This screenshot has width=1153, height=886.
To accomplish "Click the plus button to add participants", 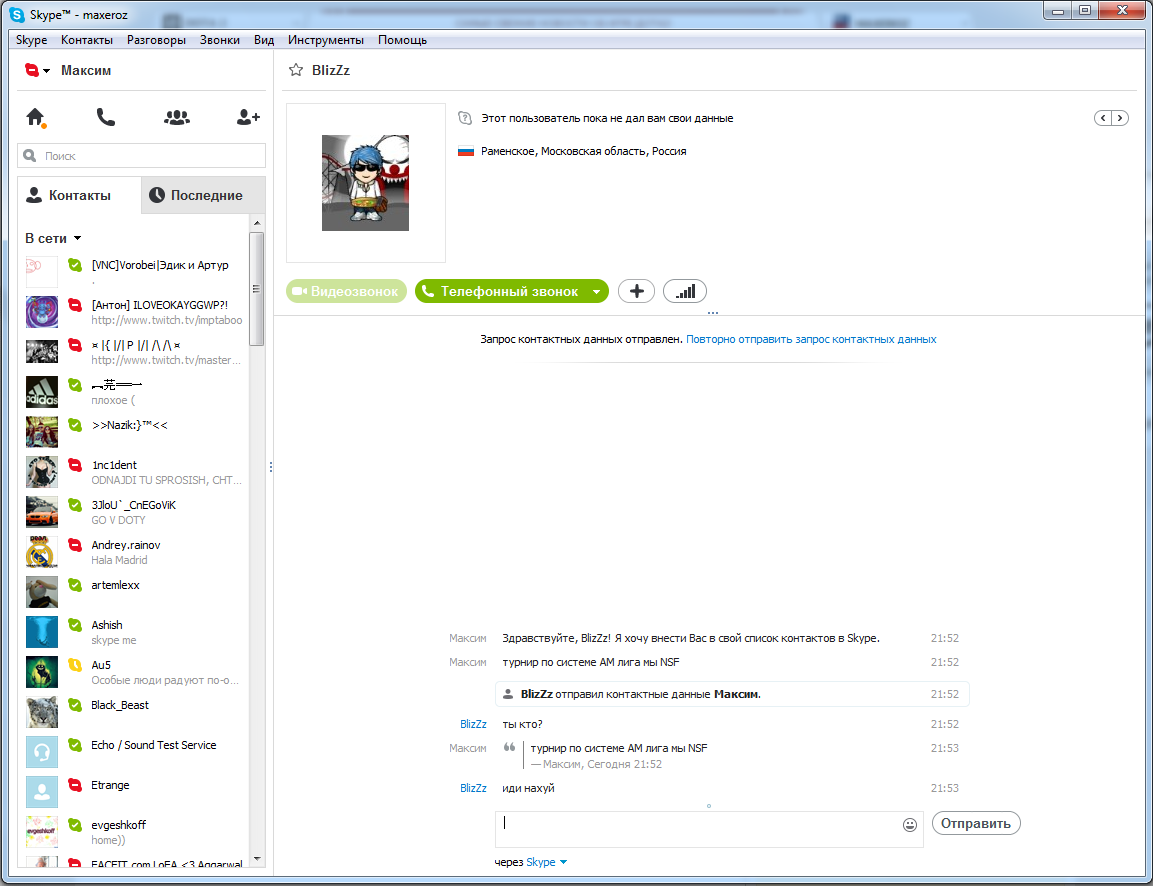I will pos(636,291).
